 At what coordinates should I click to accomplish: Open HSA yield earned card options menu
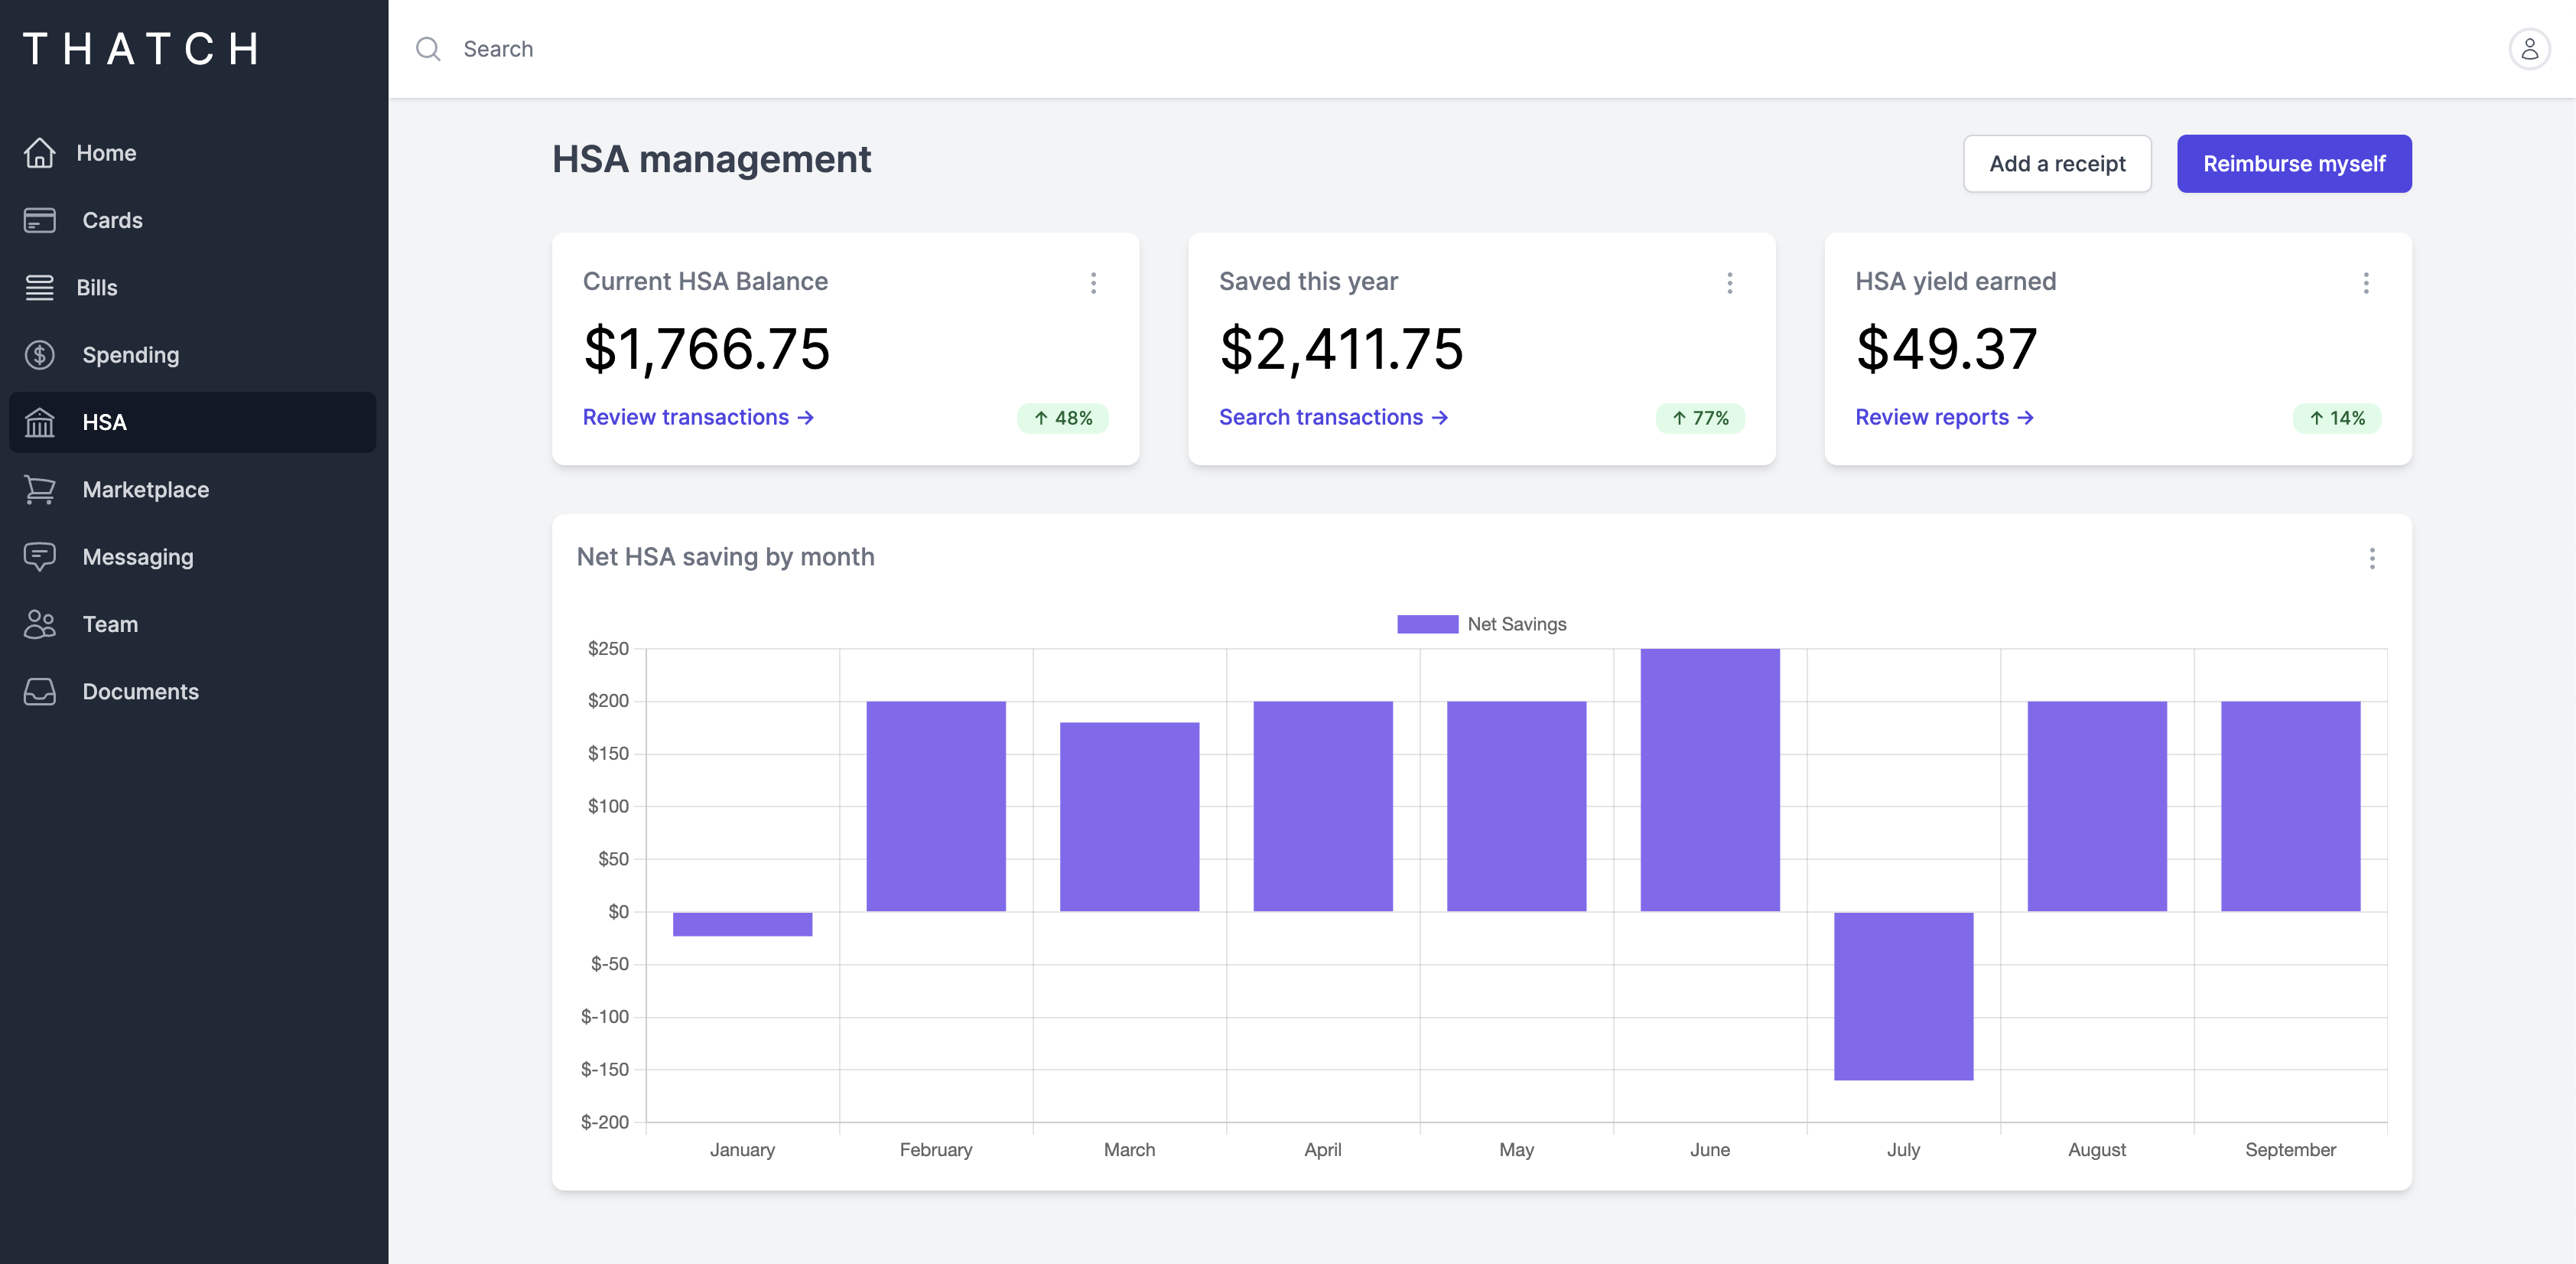pos(2365,283)
